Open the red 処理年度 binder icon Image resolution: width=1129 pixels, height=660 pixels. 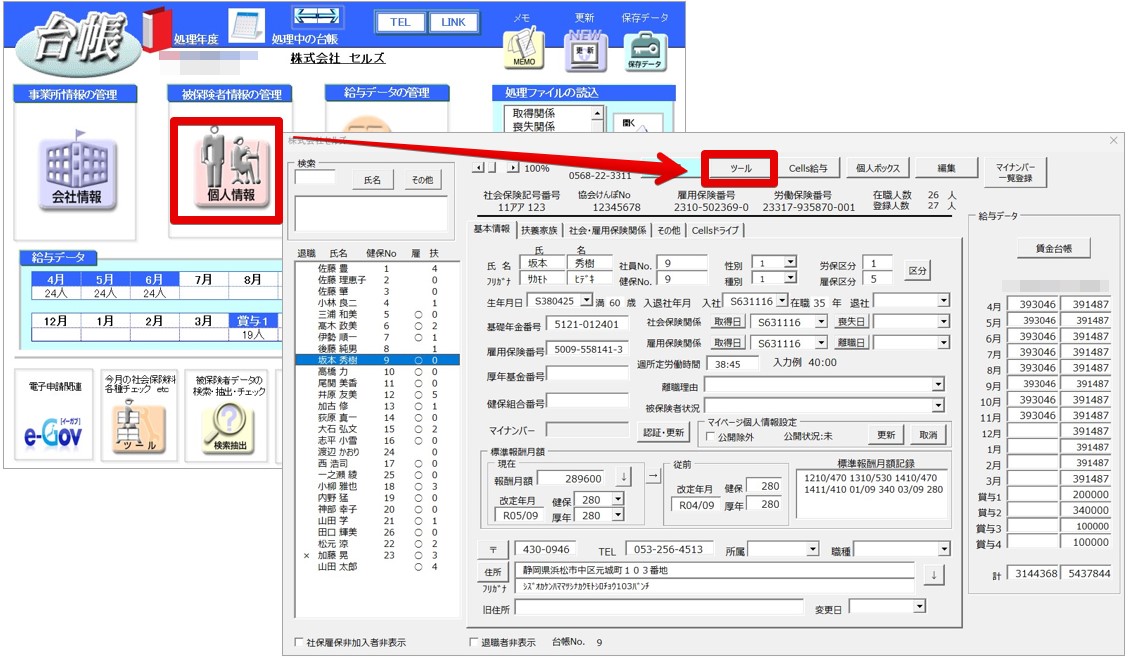coord(156,29)
